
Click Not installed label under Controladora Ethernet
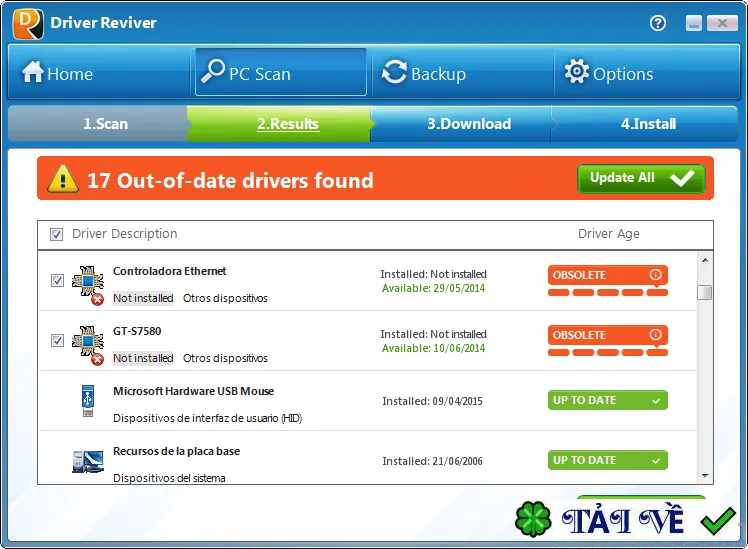click(143, 298)
